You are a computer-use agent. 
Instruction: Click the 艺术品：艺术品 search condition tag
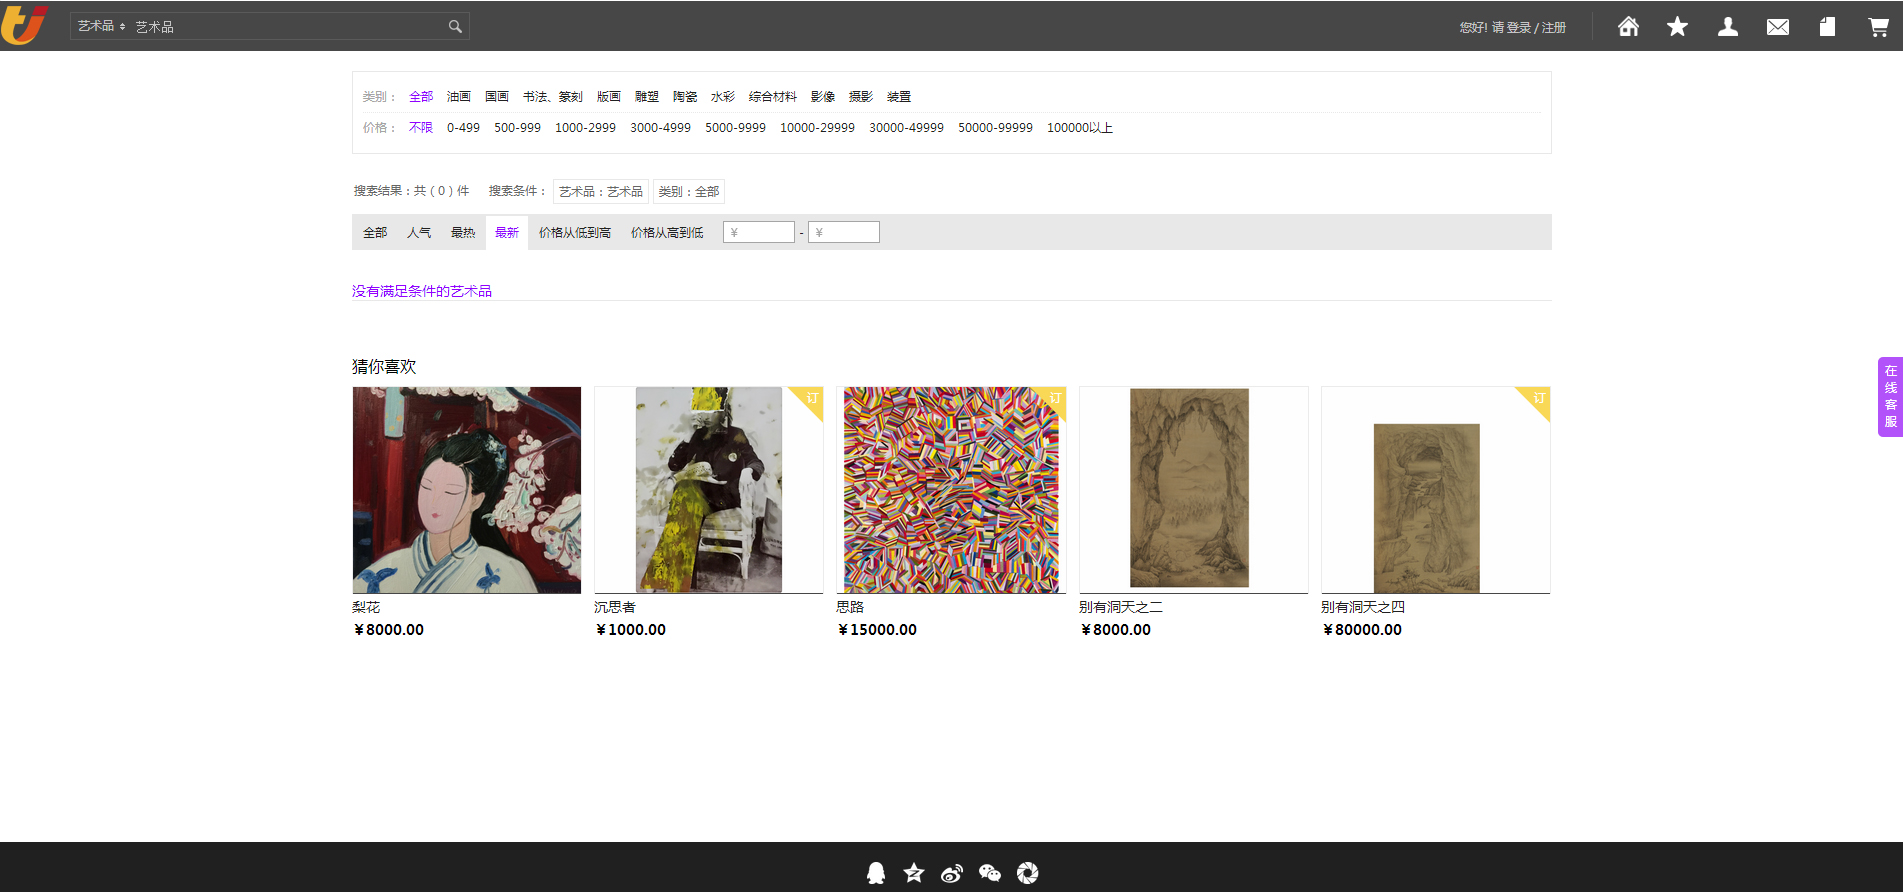pyautogui.click(x=601, y=191)
